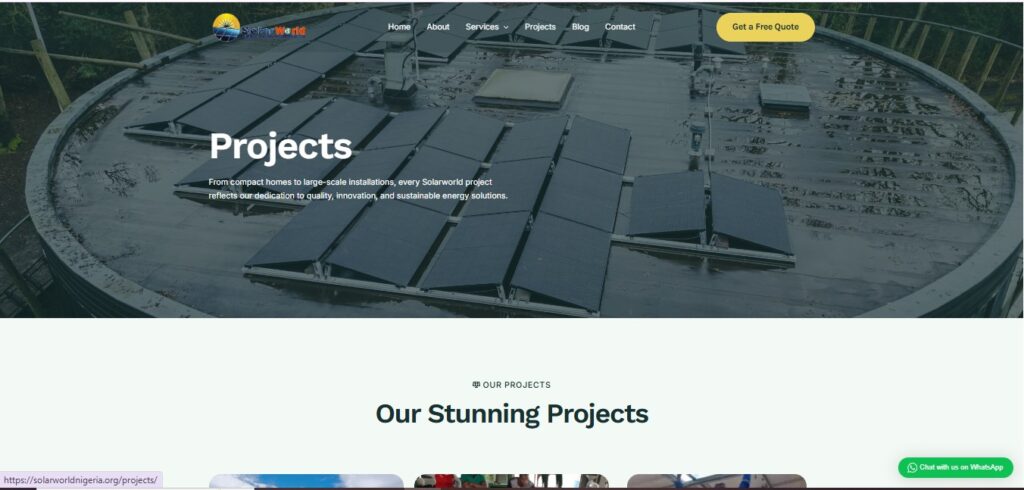Image resolution: width=1024 pixels, height=490 pixels.
Task: Go to the Home page link
Action: point(399,27)
